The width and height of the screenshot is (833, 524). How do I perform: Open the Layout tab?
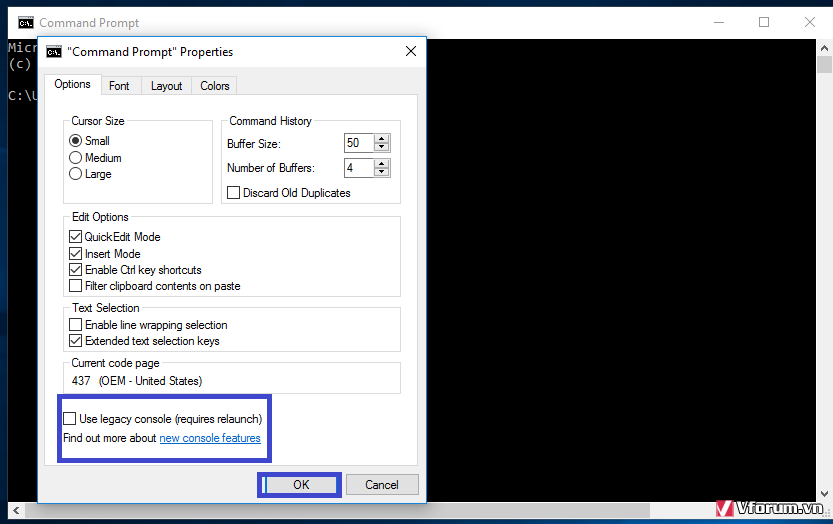click(x=166, y=86)
